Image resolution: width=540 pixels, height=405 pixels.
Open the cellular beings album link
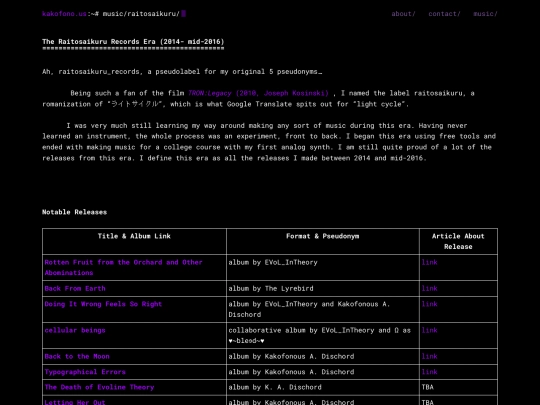pyautogui.click(x=75, y=330)
